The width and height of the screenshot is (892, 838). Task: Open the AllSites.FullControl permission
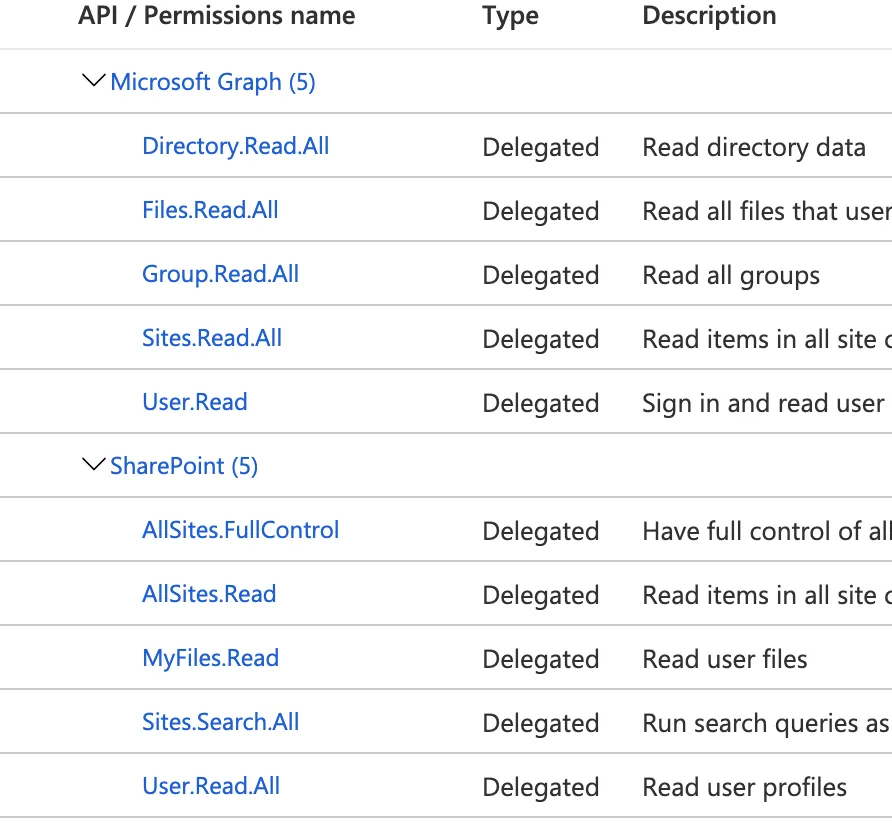[240, 530]
